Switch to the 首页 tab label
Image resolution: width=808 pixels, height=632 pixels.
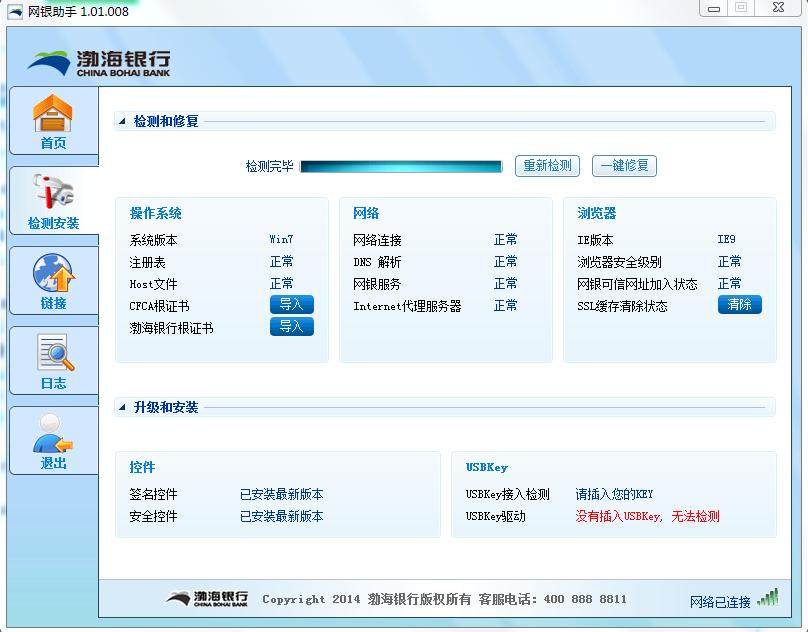tap(54, 143)
